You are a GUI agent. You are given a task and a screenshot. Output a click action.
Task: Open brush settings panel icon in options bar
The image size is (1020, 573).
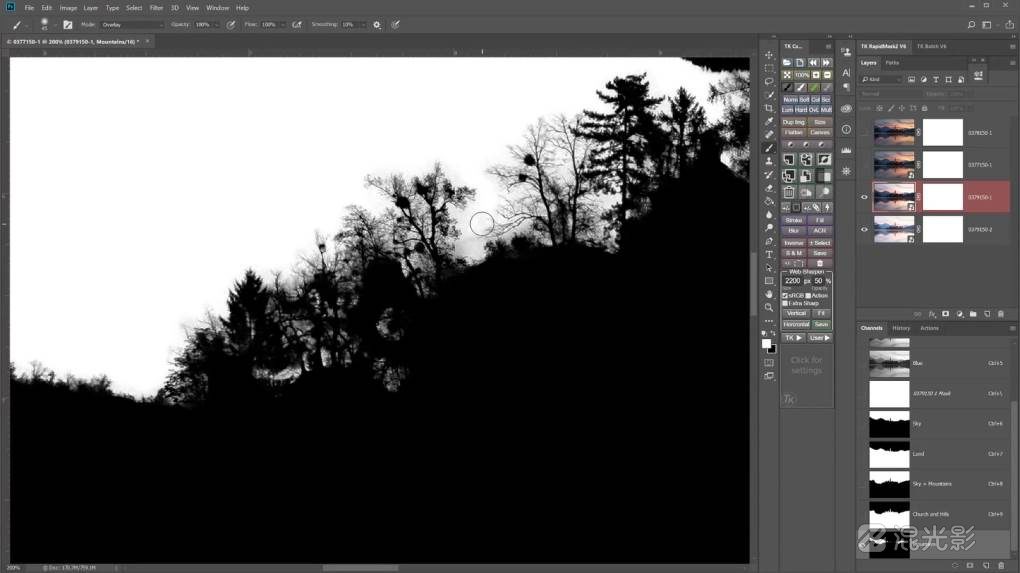click(x=68, y=25)
